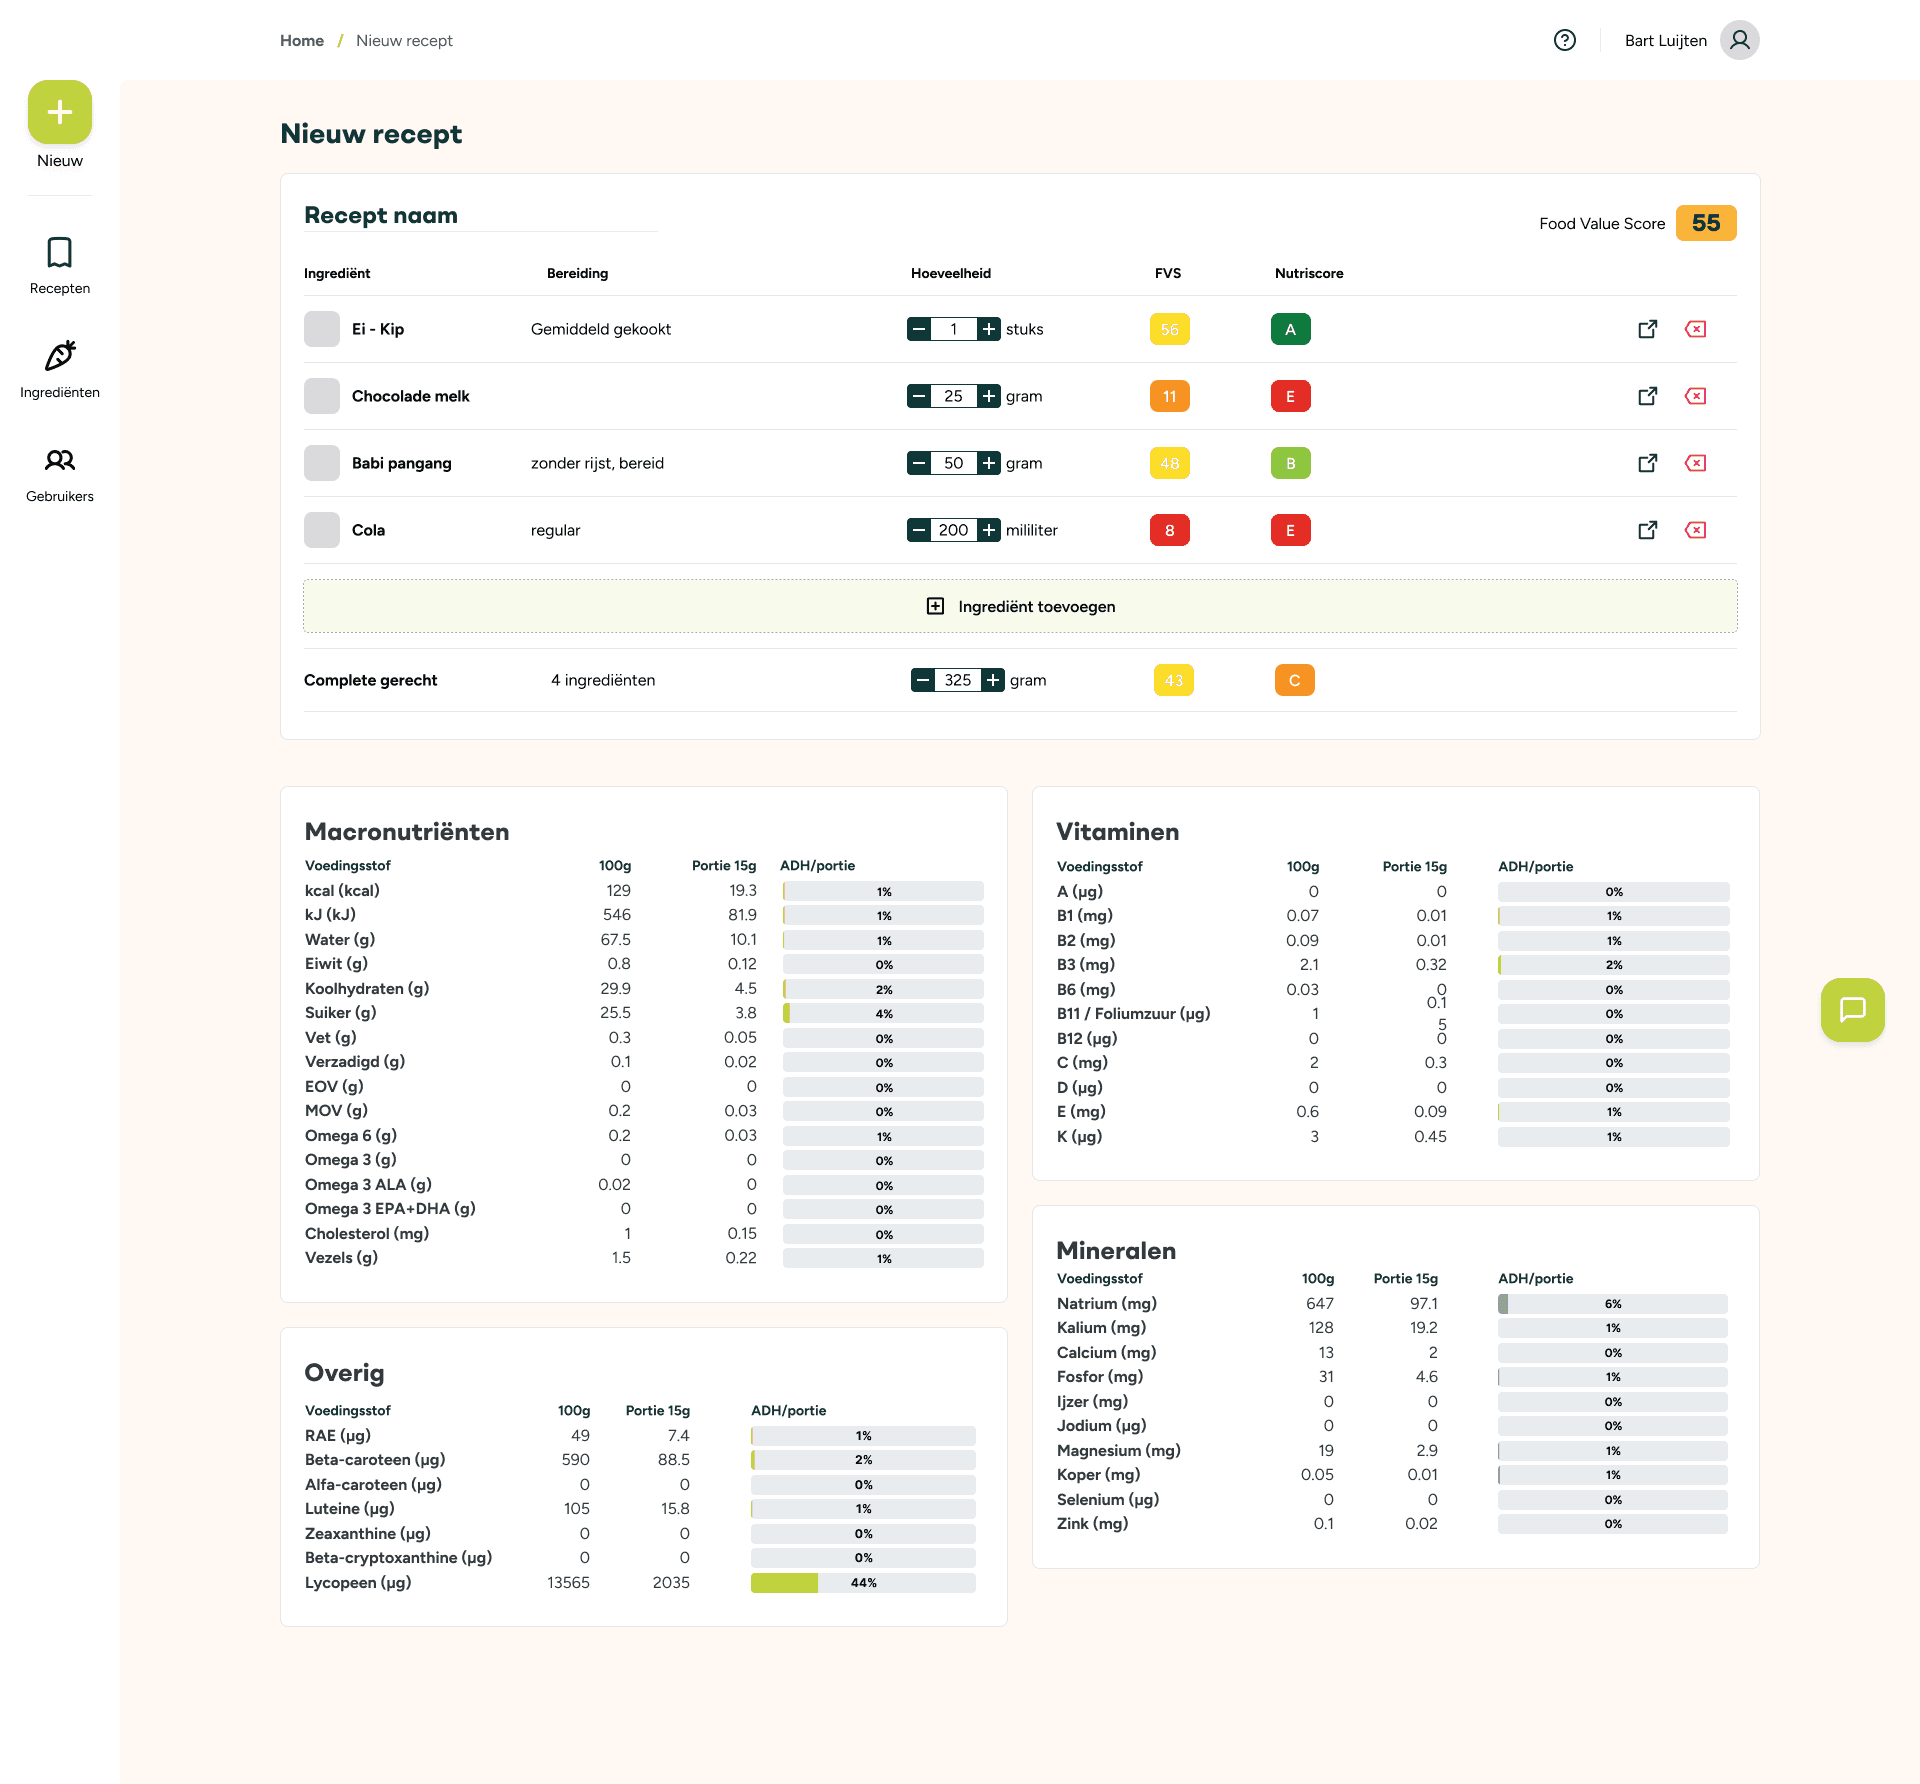
Task: Click the green Nieuw plus button
Action: point(60,112)
